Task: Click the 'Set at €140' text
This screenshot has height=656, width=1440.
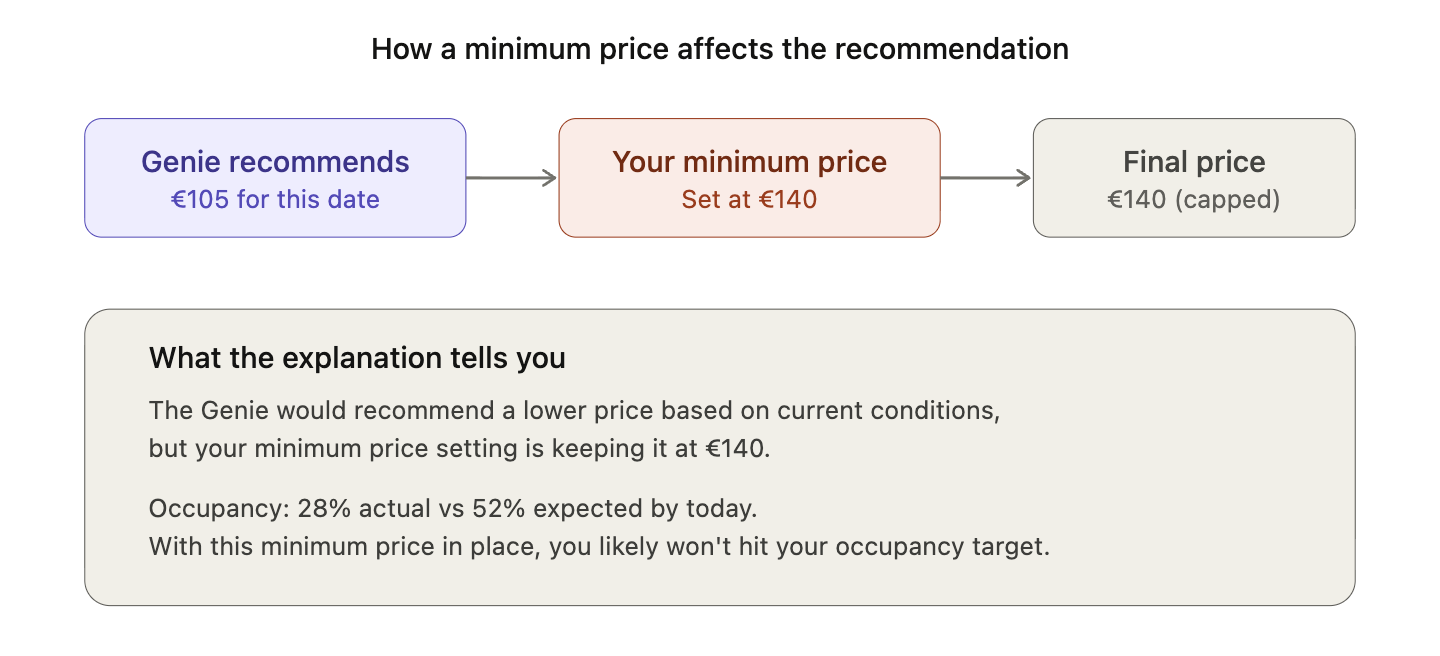Action: (x=749, y=199)
